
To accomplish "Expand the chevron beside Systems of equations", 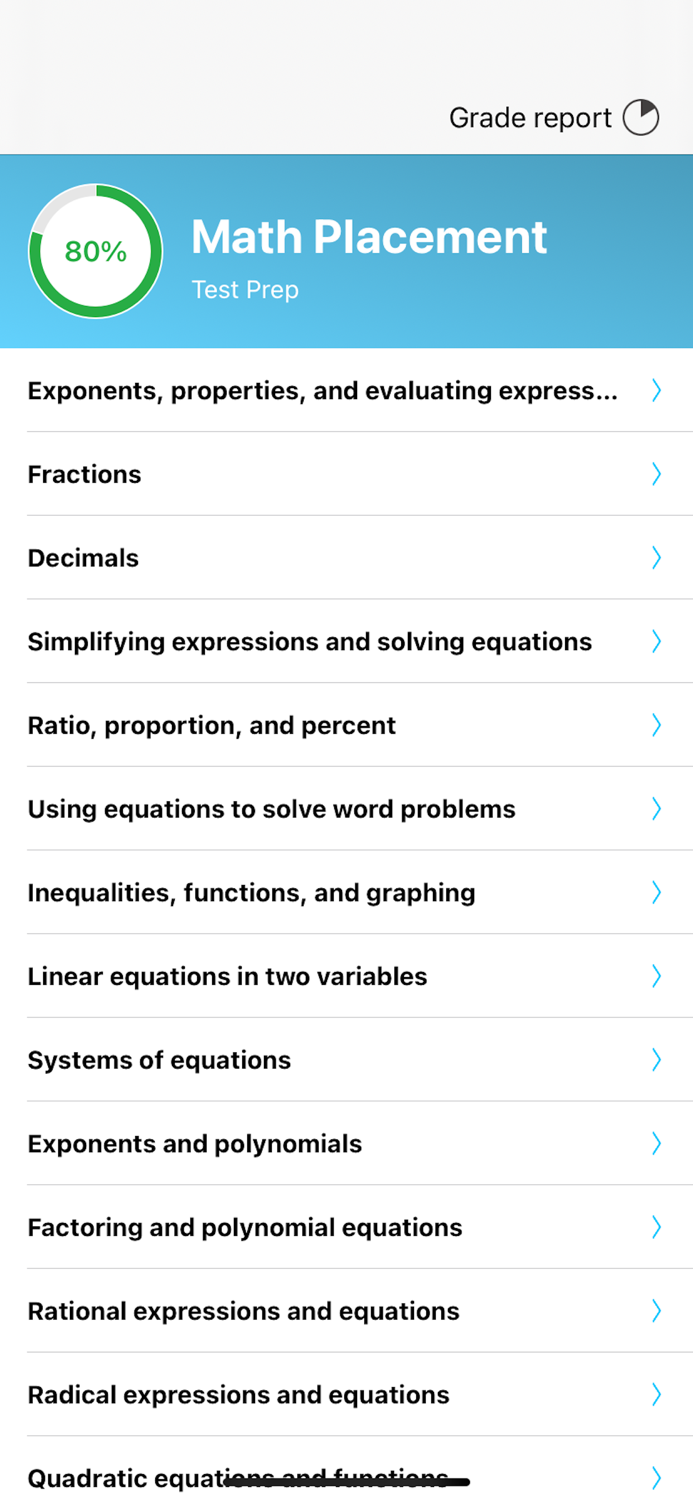I will tap(656, 1059).
